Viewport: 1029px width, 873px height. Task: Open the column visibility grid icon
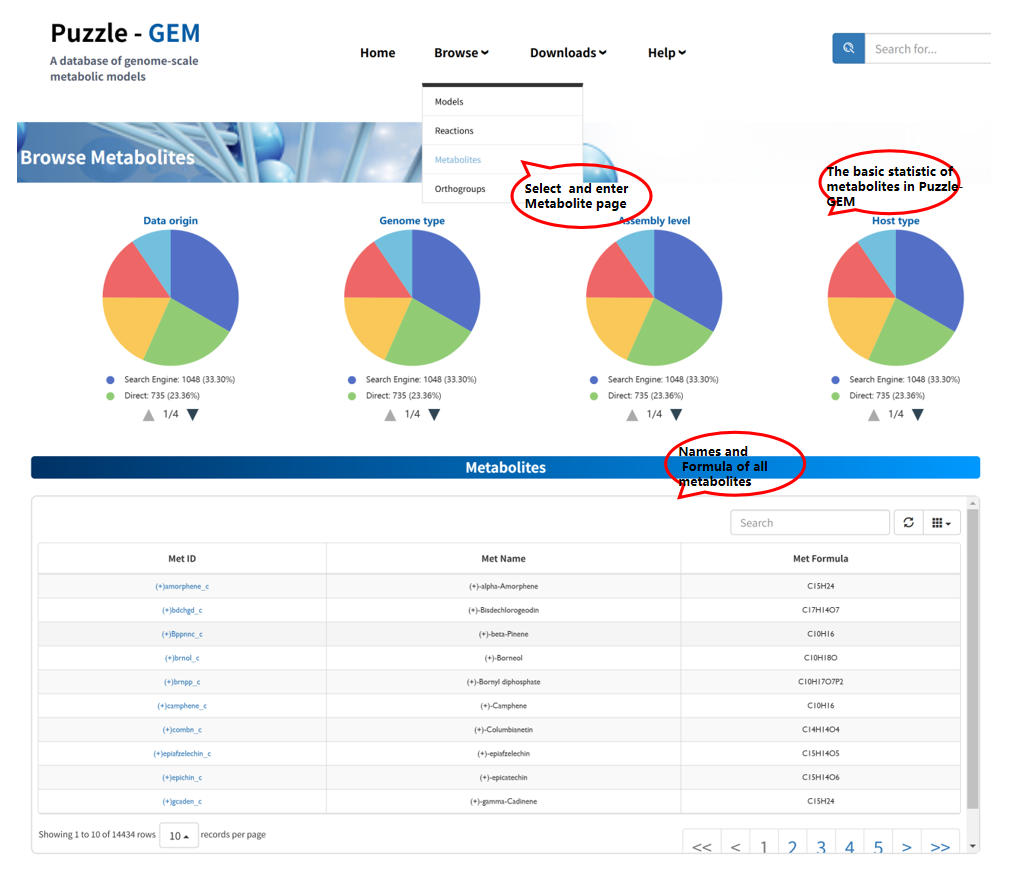pos(940,522)
